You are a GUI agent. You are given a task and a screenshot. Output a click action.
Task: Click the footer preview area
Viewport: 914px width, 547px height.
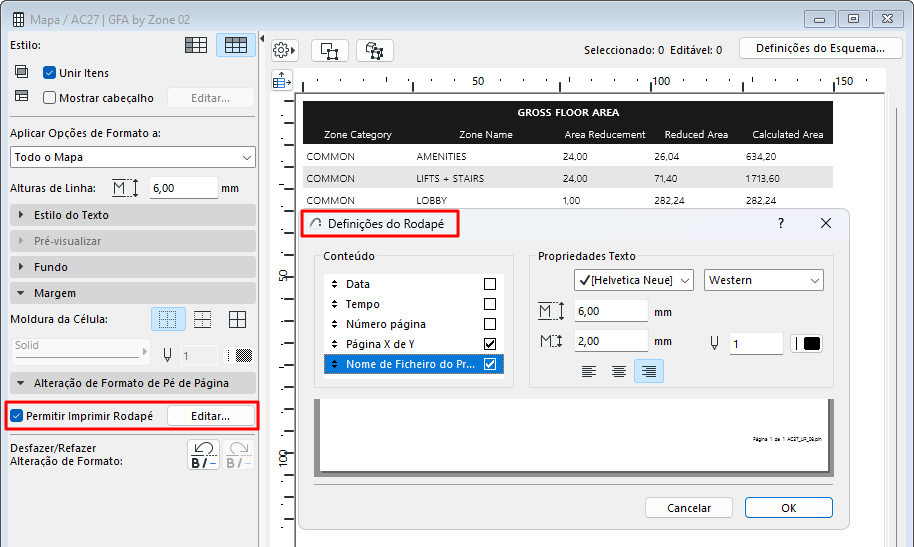tap(574, 436)
